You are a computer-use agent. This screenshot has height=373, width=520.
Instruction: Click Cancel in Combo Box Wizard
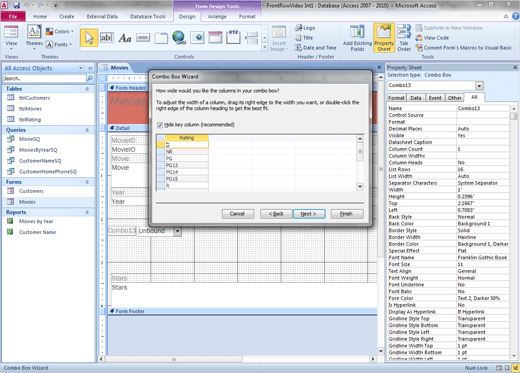click(x=237, y=214)
